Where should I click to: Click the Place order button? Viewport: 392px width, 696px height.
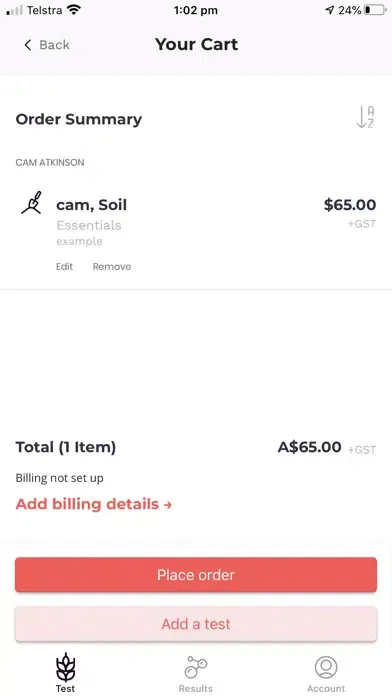click(196, 575)
